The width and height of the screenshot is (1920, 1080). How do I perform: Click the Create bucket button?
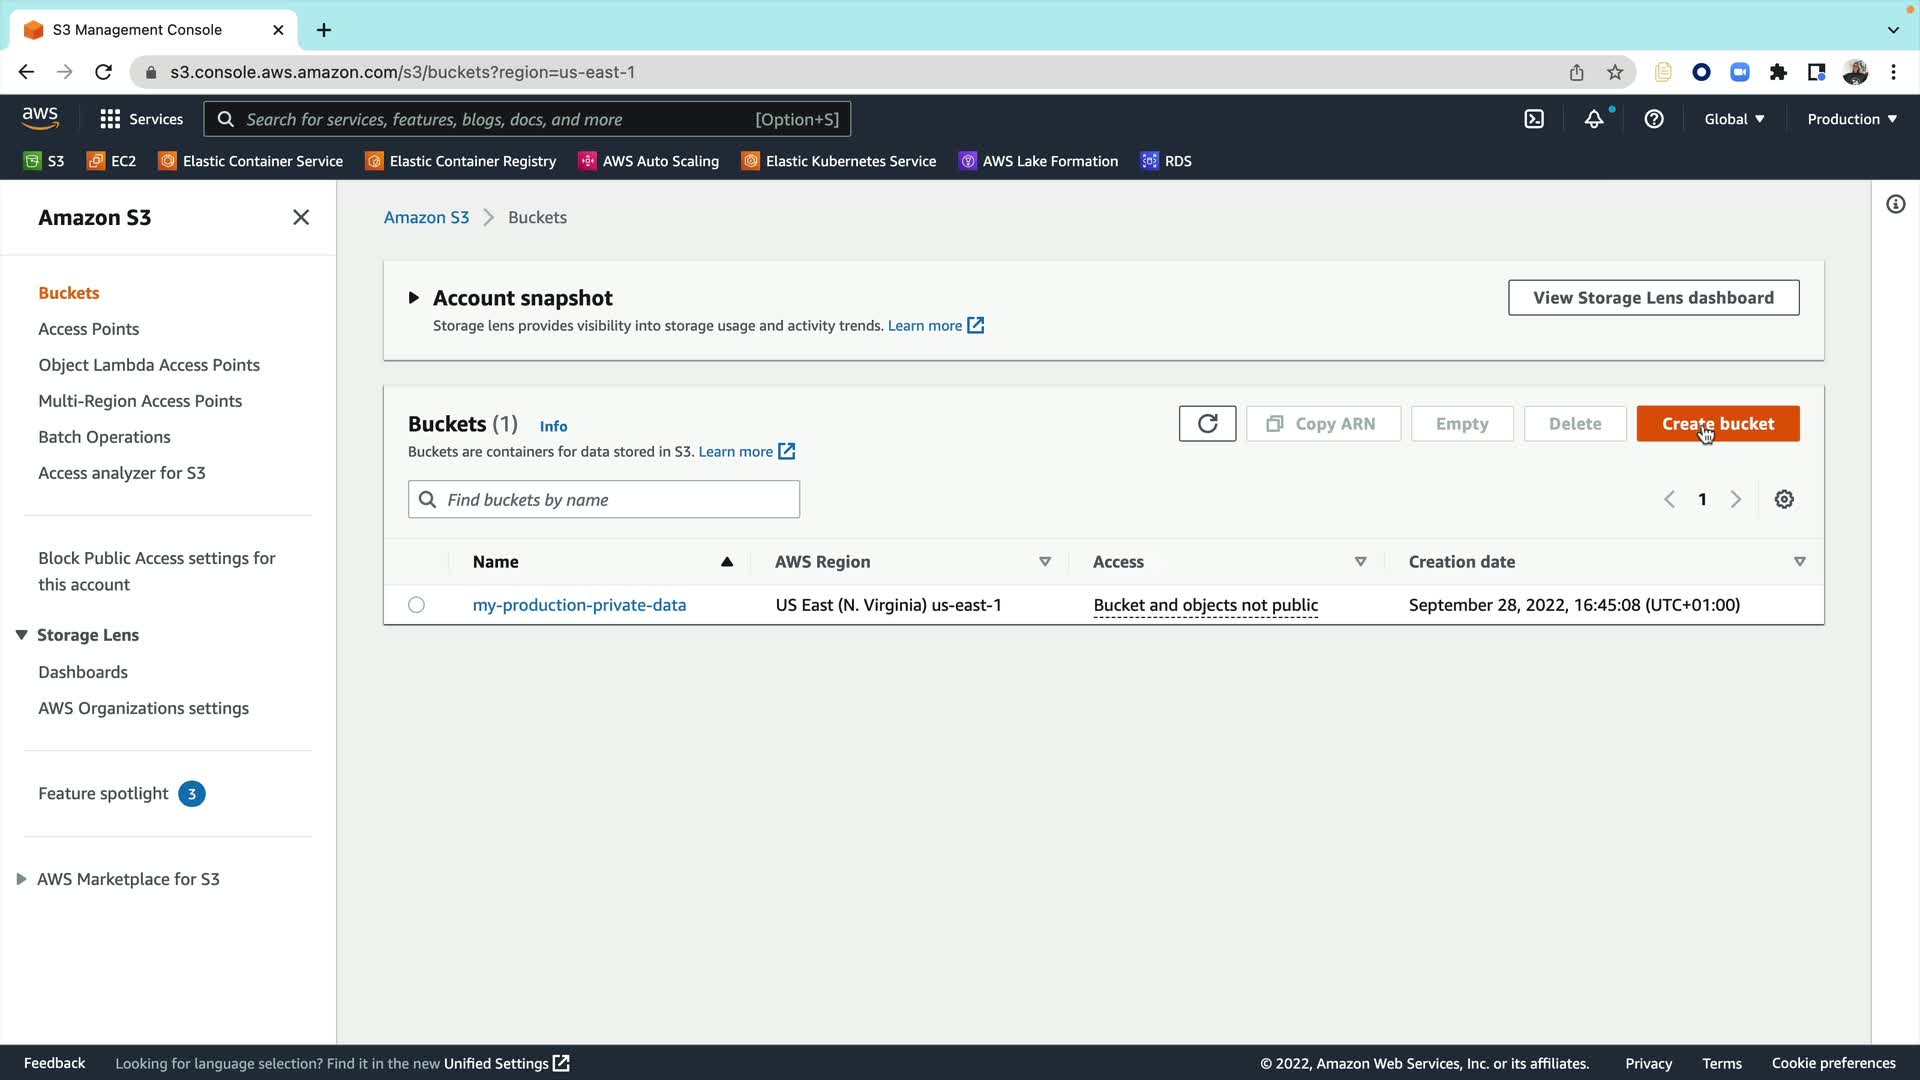tap(1717, 424)
